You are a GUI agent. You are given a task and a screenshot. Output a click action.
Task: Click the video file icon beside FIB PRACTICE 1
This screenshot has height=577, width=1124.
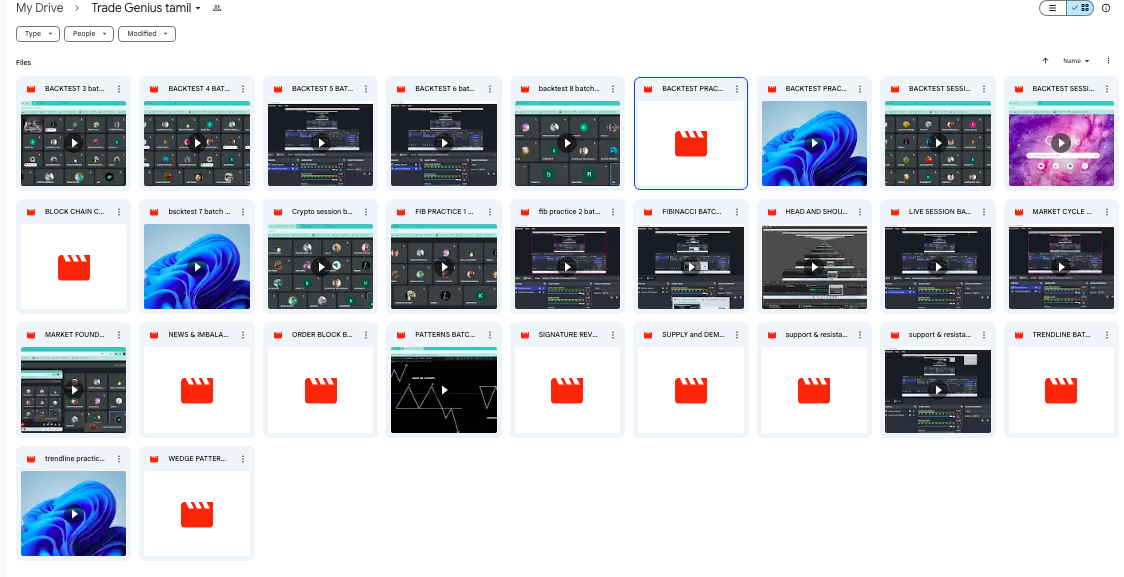click(x=401, y=212)
